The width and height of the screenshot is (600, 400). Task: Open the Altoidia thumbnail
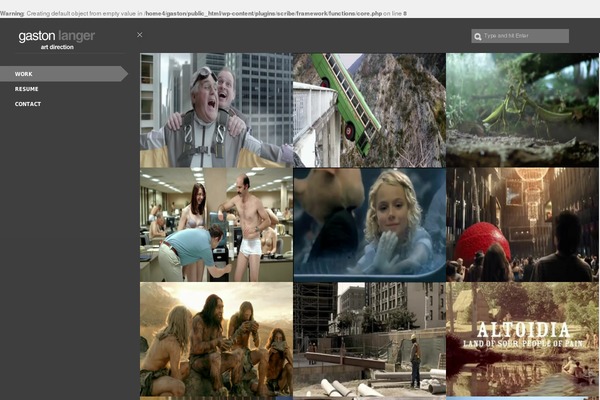(522, 339)
